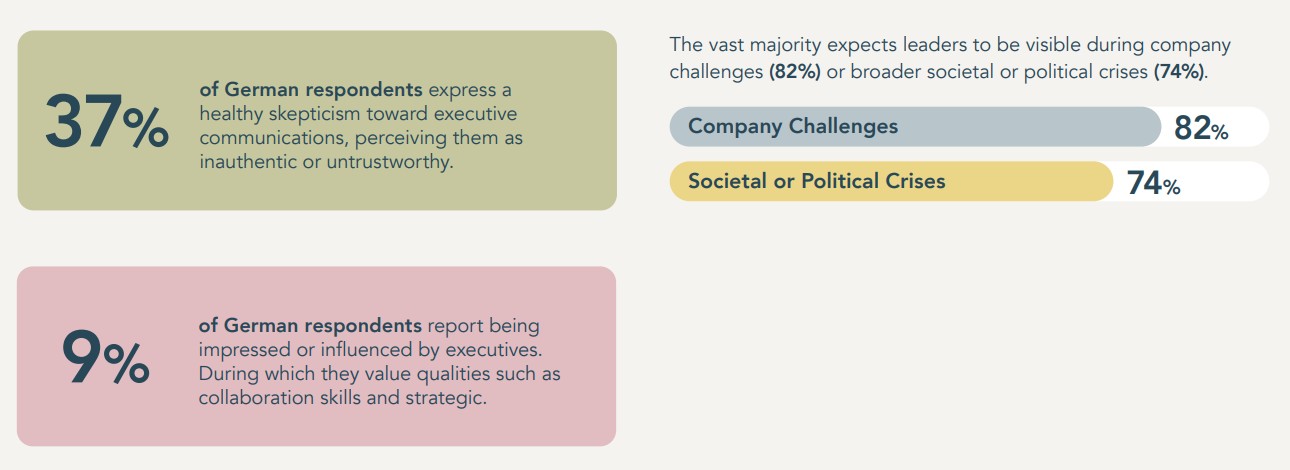Screen dimensions: 1290x470
Task: Click "During which they value qualities" line
Action: click(378, 374)
